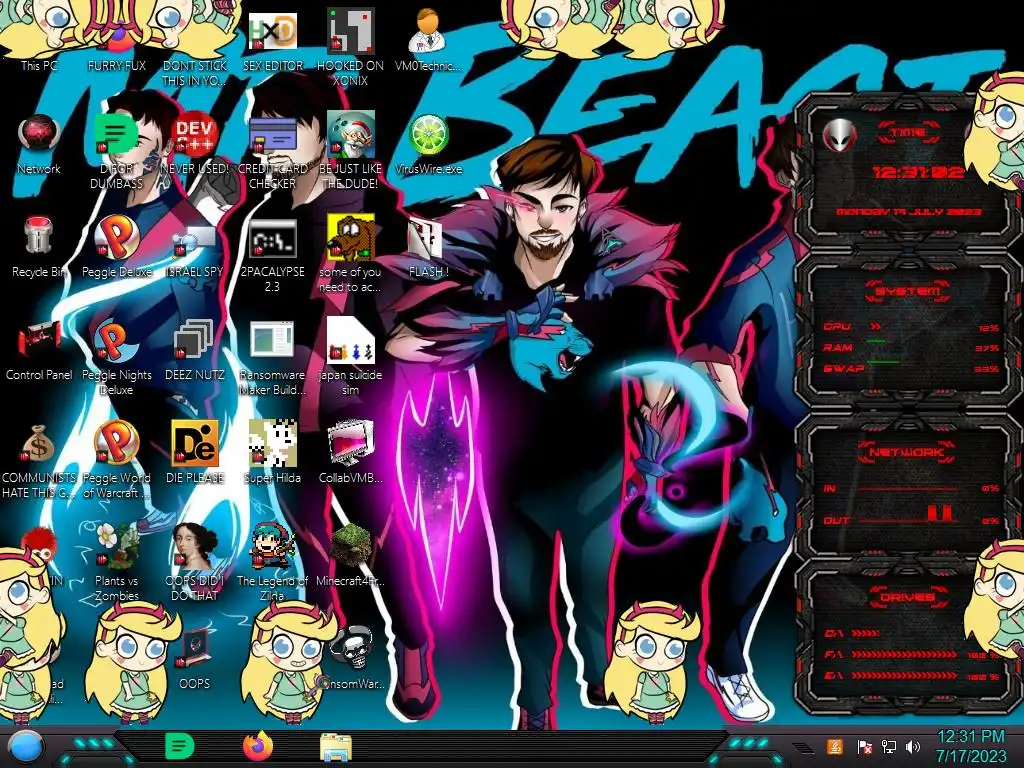Open the green document app on taskbar
The image size is (1024, 768).
point(180,746)
